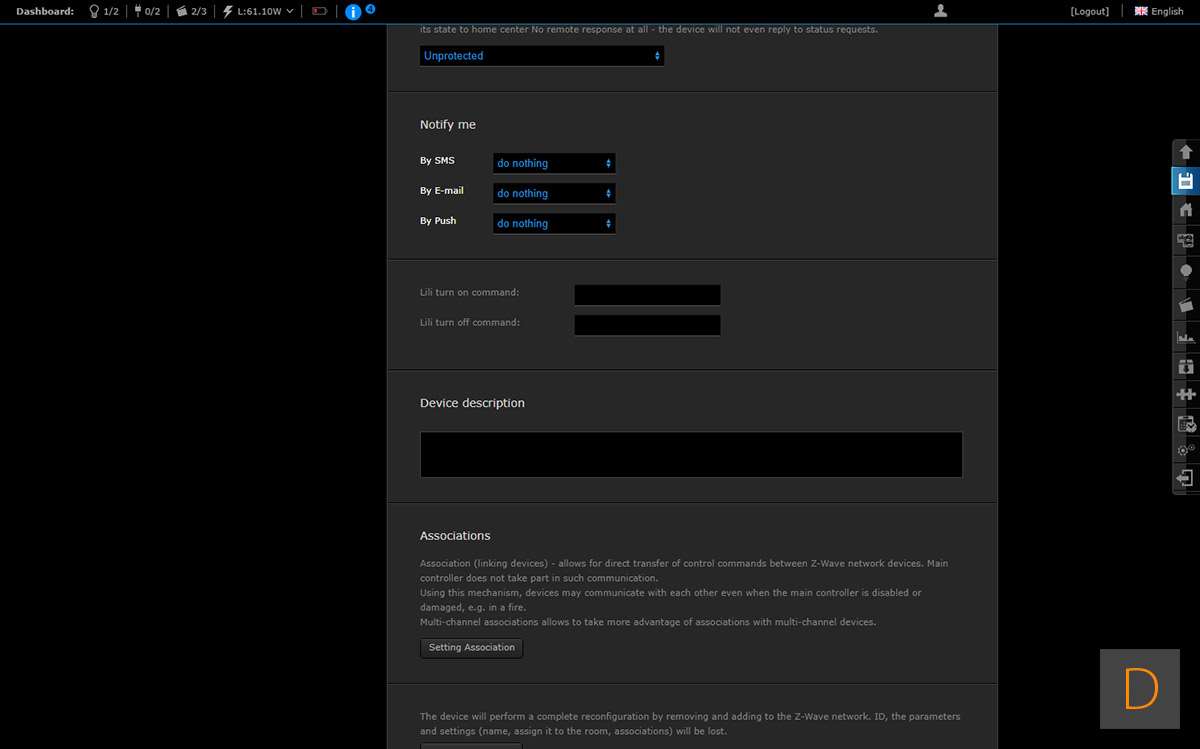The height and width of the screenshot is (749, 1200).
Task: Focus the Lili turn on command field
Action: (647, 295)
